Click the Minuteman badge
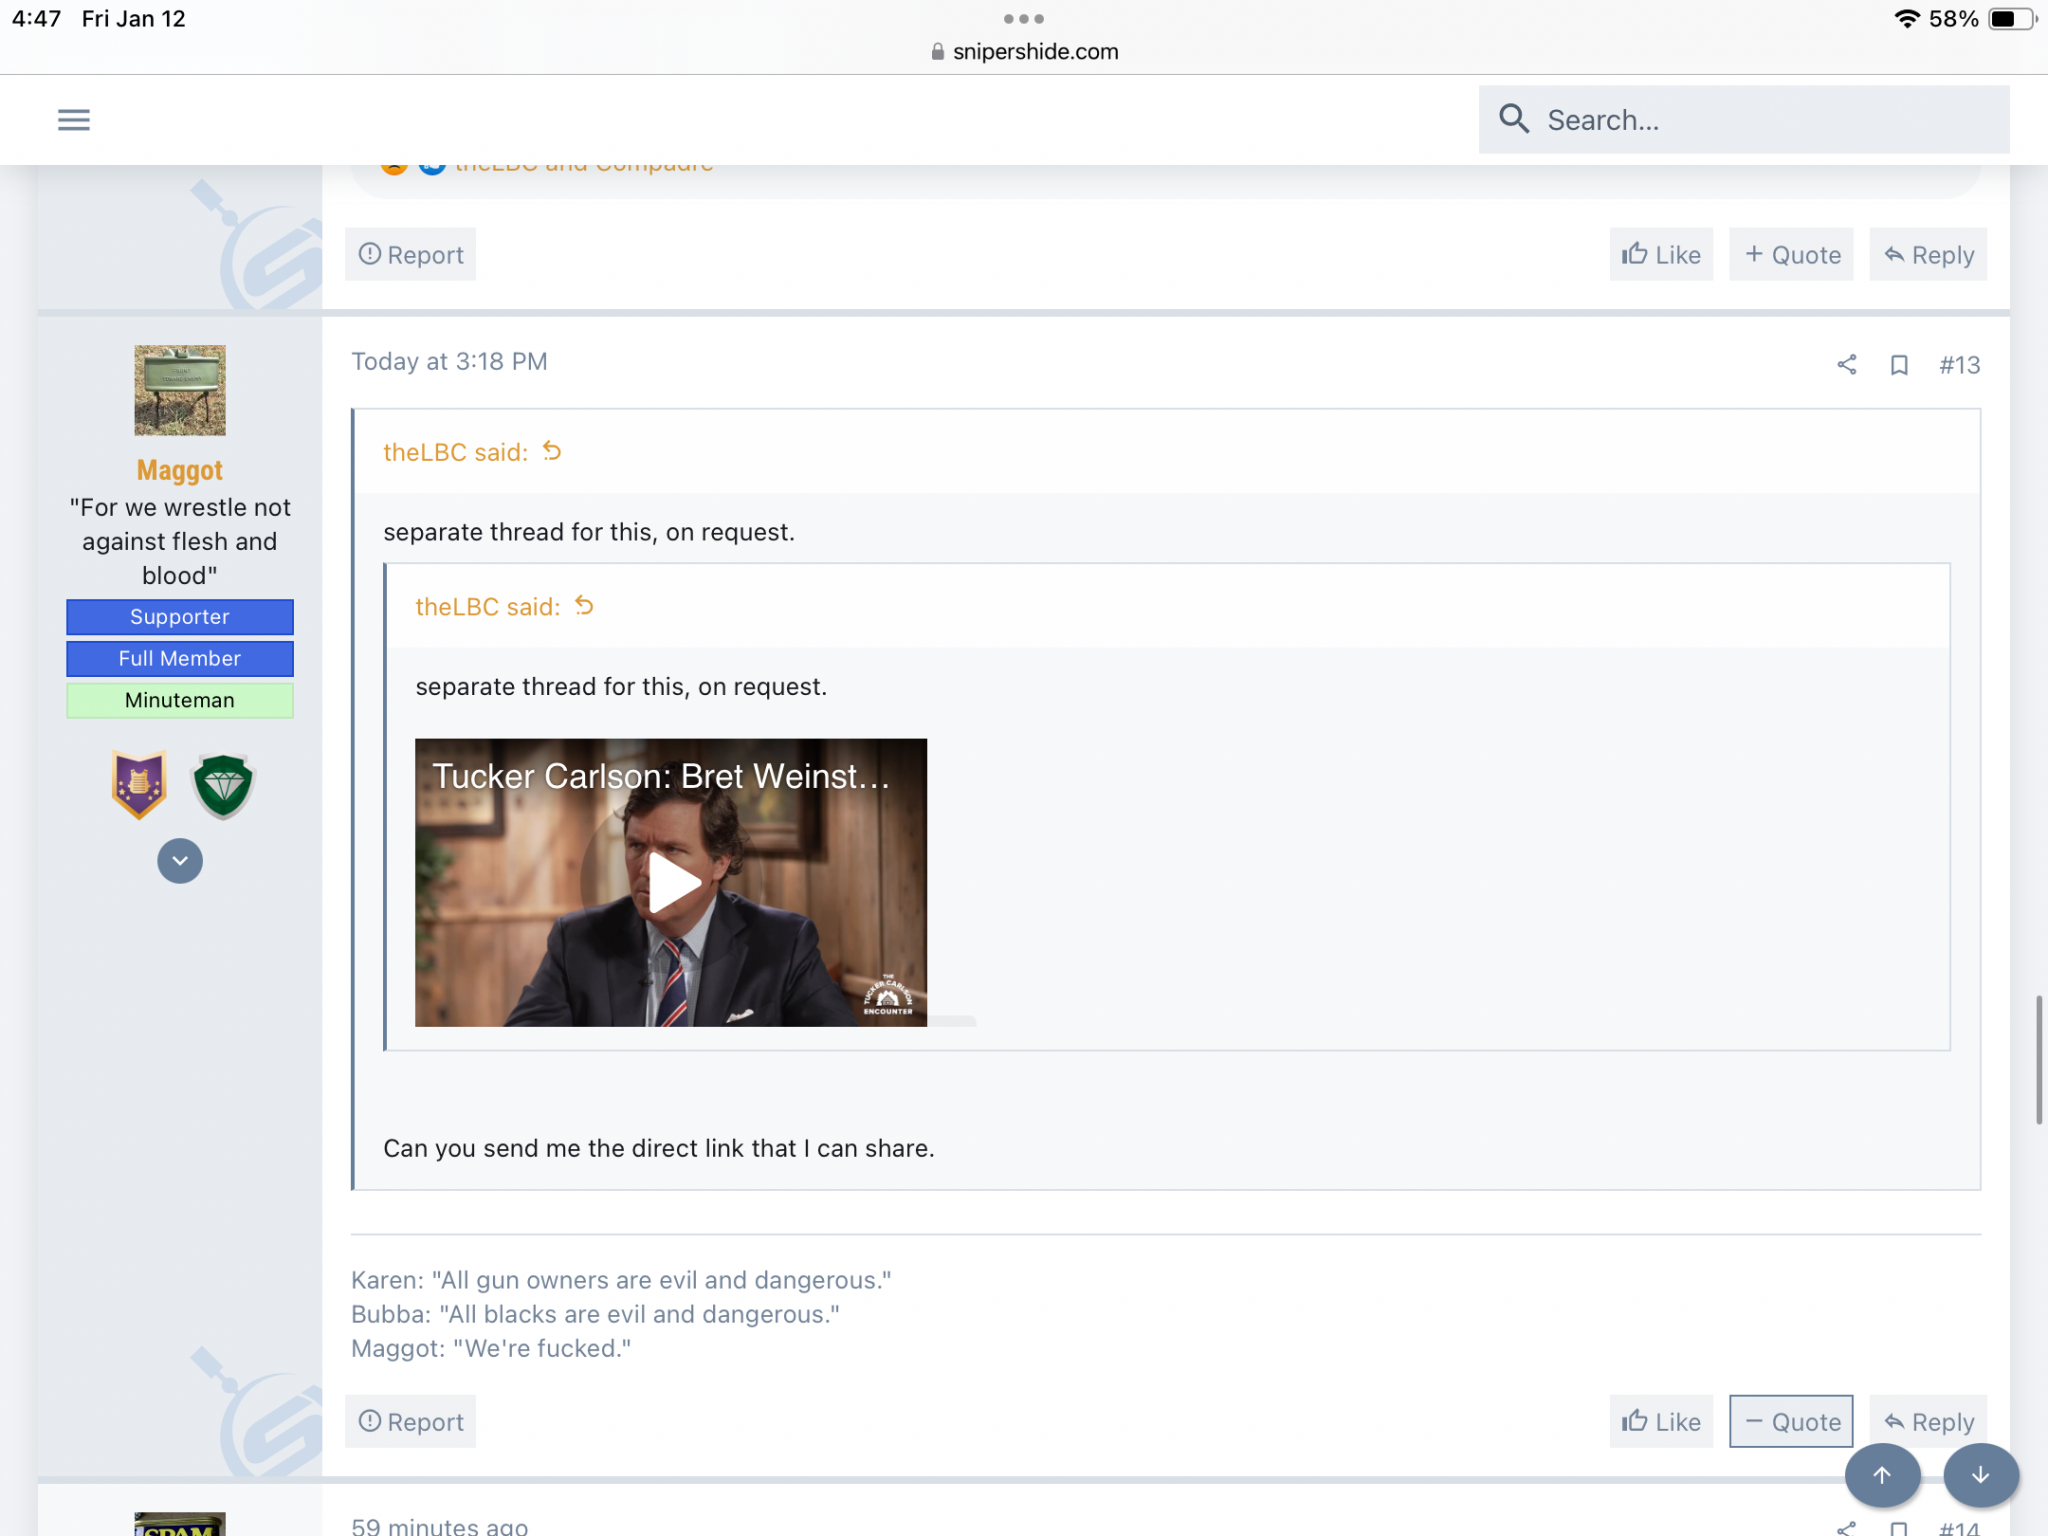This screenshot has height=1536, width=2048. tap(180, 700)
